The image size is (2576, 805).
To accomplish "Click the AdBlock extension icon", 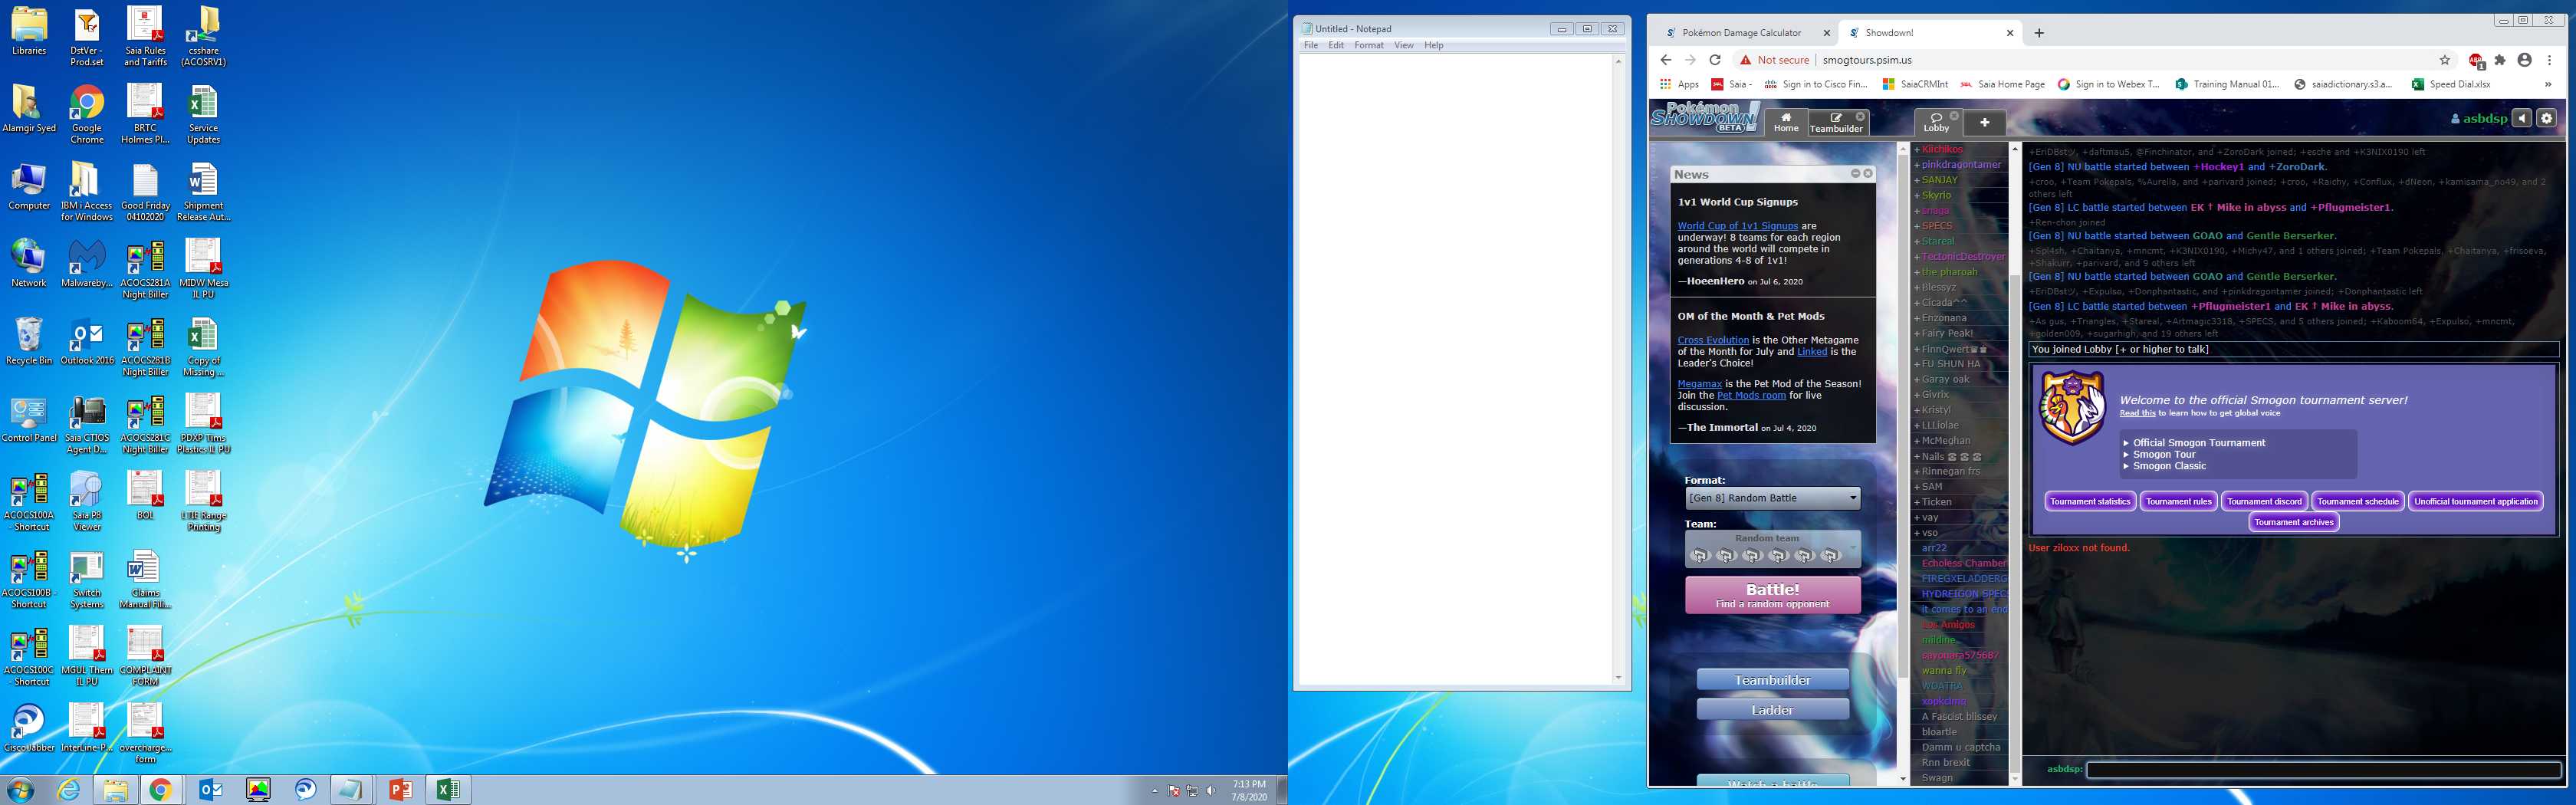I will click(2476, 60).
